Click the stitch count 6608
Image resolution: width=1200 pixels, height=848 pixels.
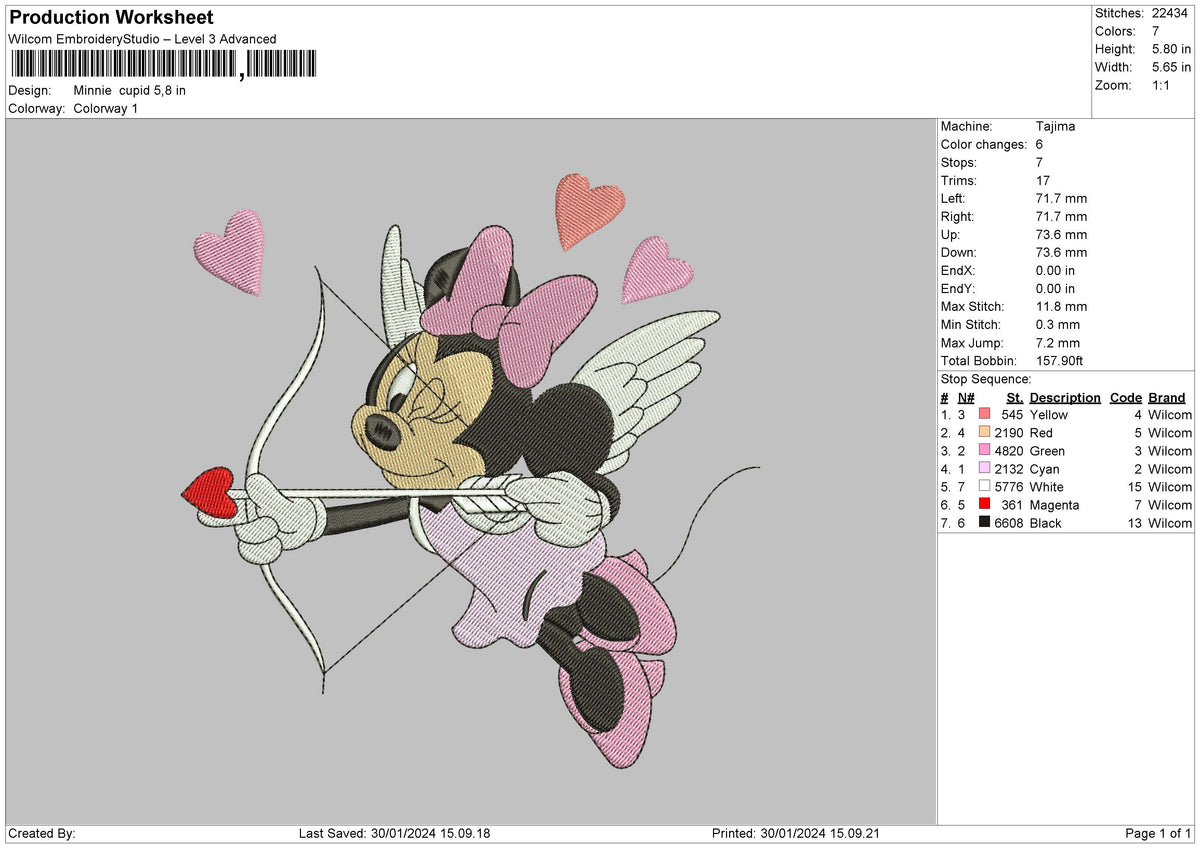click(x=1009, y=523)
